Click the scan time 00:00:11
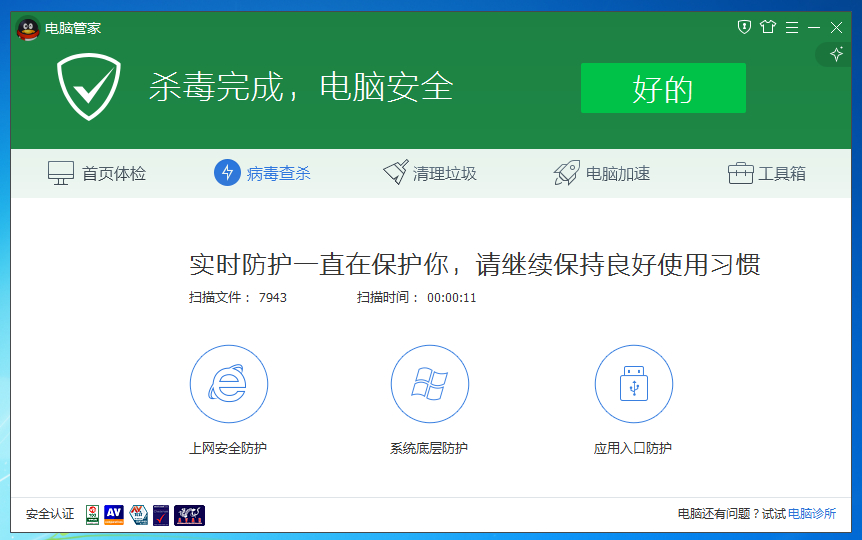Image resolution: width=862 pixels, height=540 pixels. (451, 297)
